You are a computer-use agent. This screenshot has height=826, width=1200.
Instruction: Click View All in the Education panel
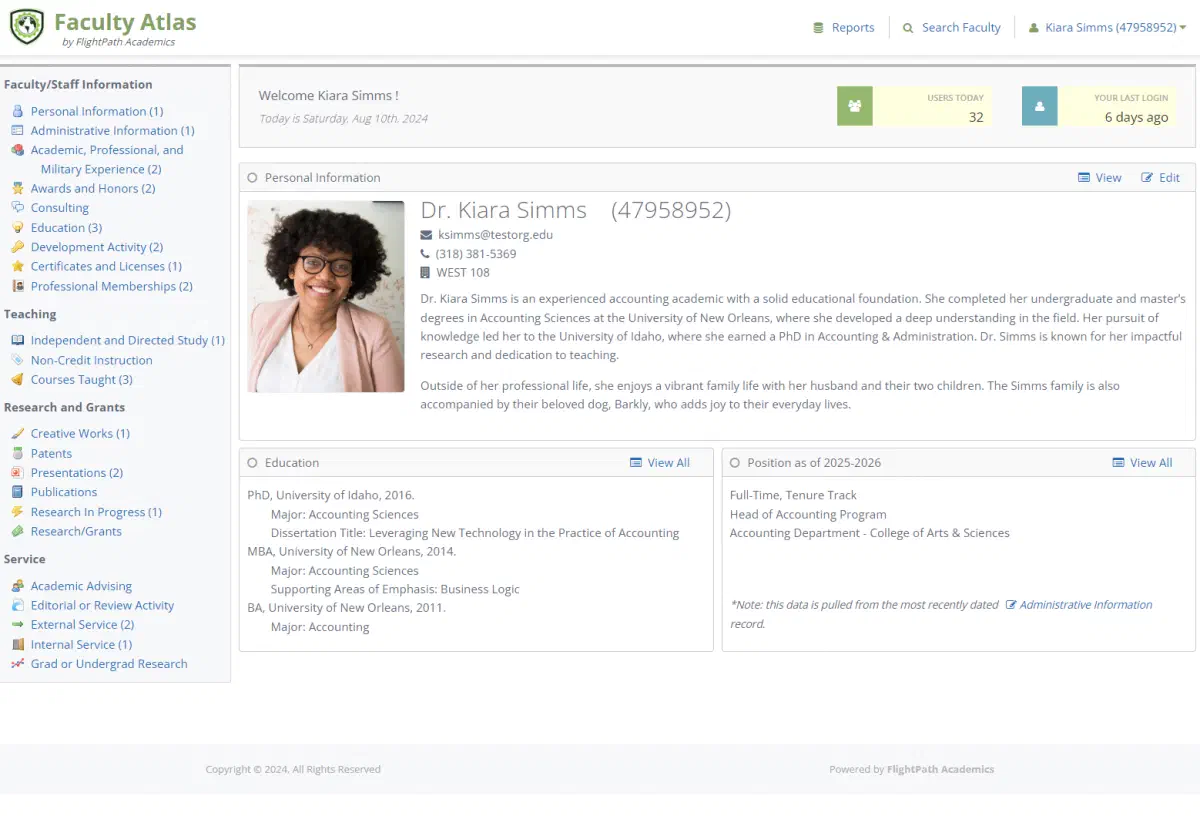tap(660, 463)
